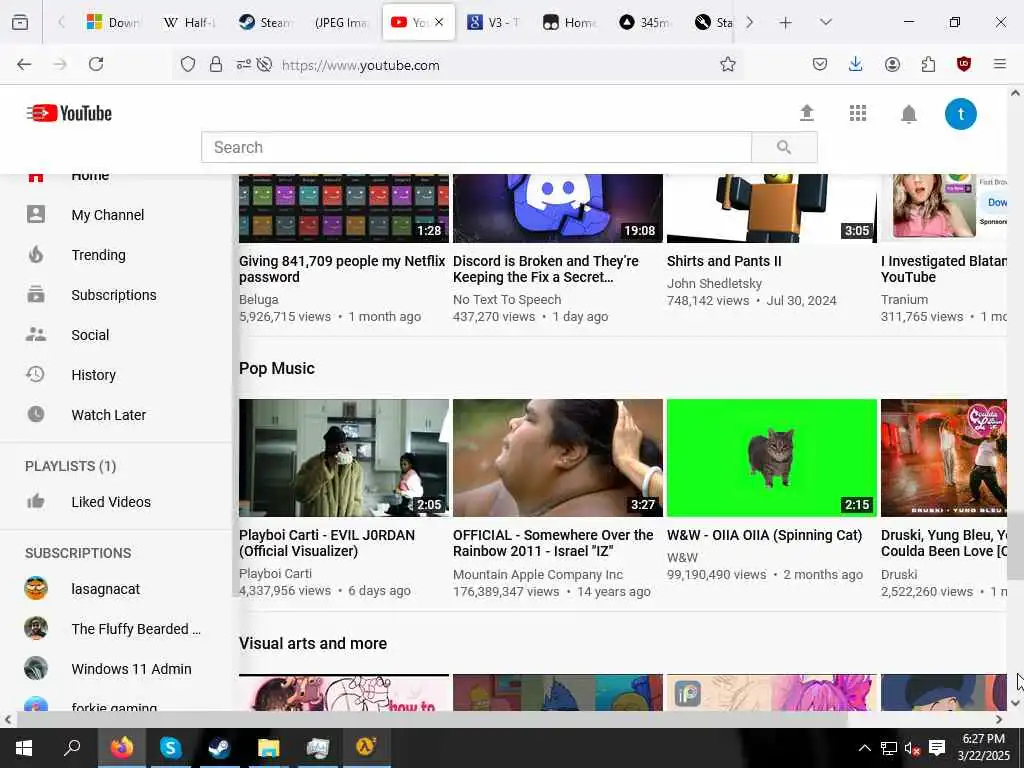Click the search magnifier button
This screenshot has width=1024, height=768.
(x=784, y=147)
